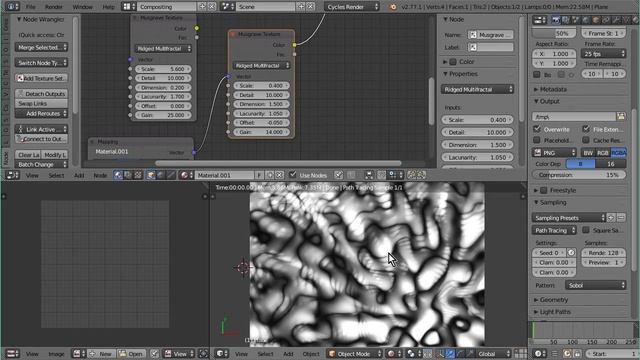
Task: Click the seed animate clock icon
Action: (x=571, y=253)
